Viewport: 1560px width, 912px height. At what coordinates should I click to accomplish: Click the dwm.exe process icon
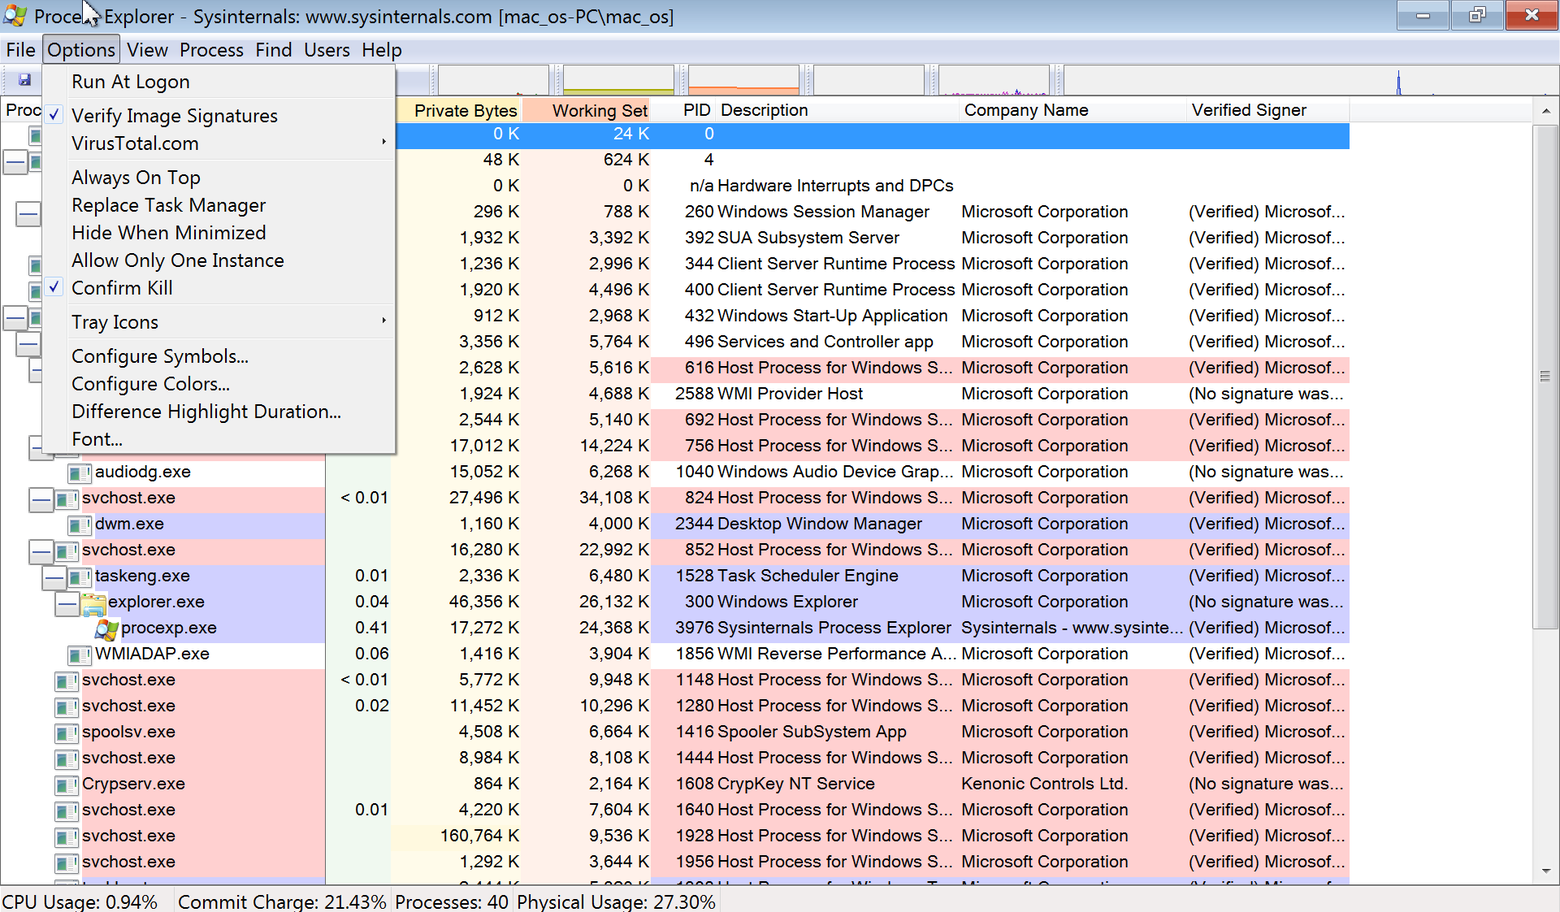(80, 524)
